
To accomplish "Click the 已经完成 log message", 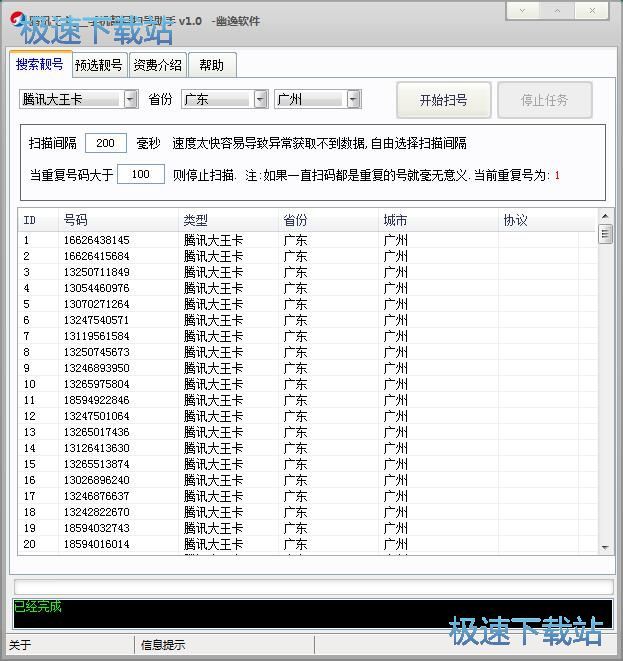I will pos(38,607).
